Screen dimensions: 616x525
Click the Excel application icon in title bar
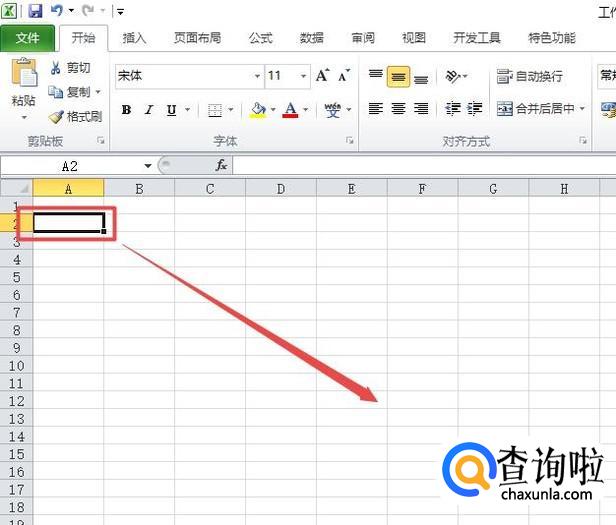(x=9, y=11)
